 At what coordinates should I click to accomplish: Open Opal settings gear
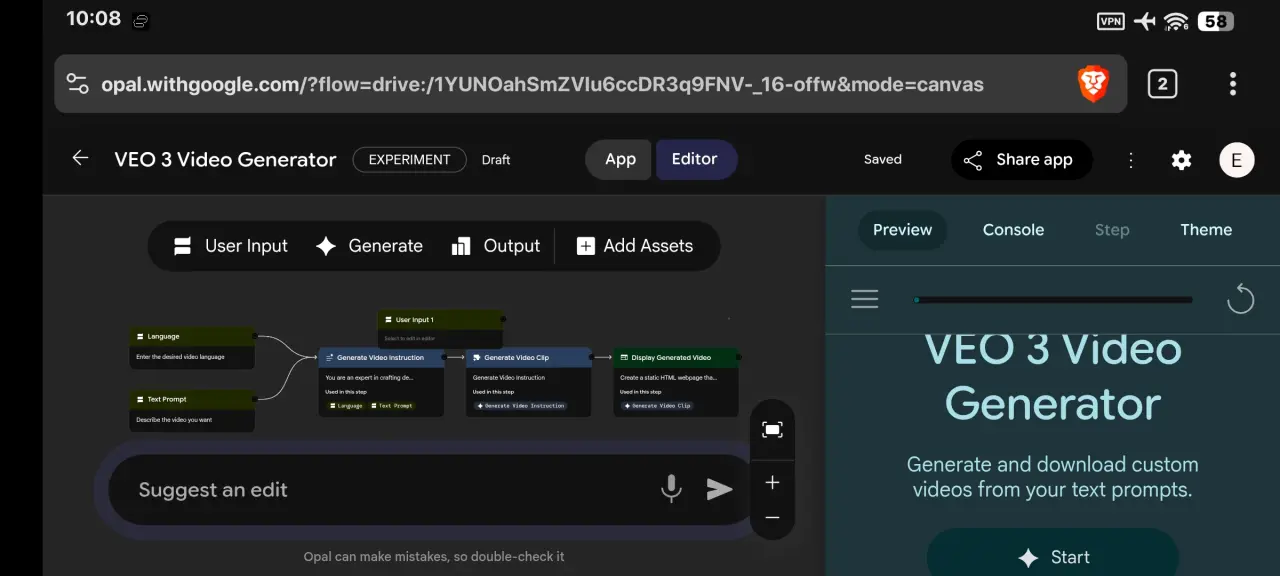[1181, 160]
